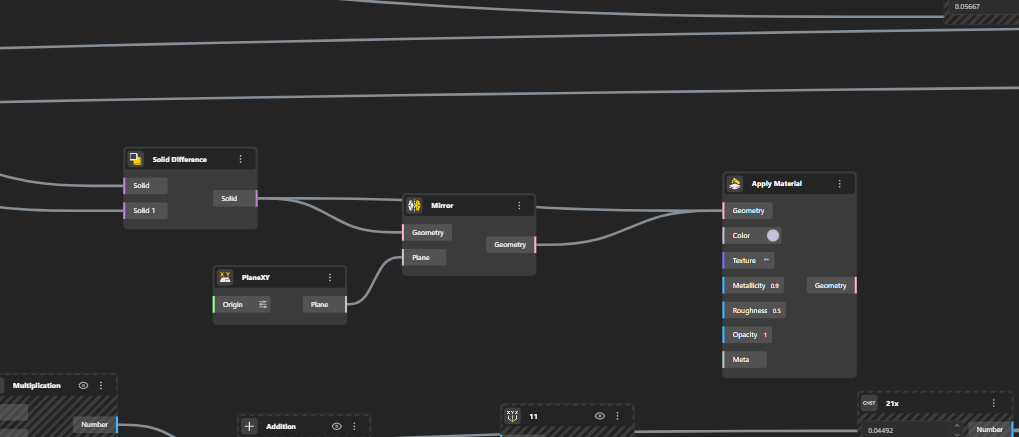Toggle visibility eye on Addition node
Viewport: 1019px width, 437px height.
pyautogui.click(x=337, y=427)
